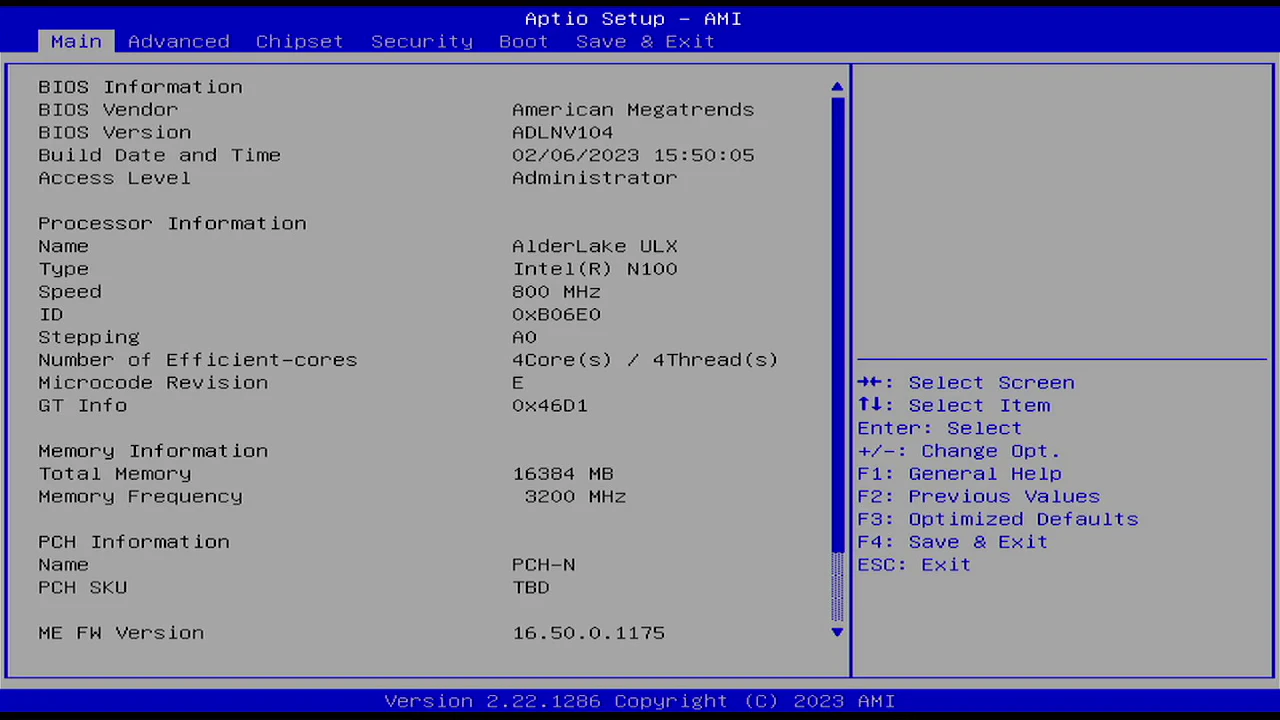This screenshot has height=720, width=1280.
Task: Click the F1: General Help hint
Action: (960, 474)
